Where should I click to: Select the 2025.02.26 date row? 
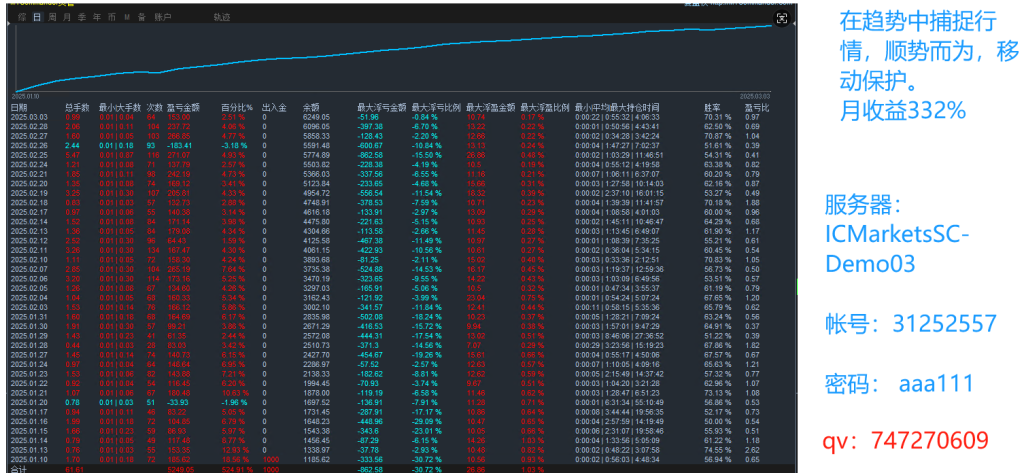coord(392,145)
